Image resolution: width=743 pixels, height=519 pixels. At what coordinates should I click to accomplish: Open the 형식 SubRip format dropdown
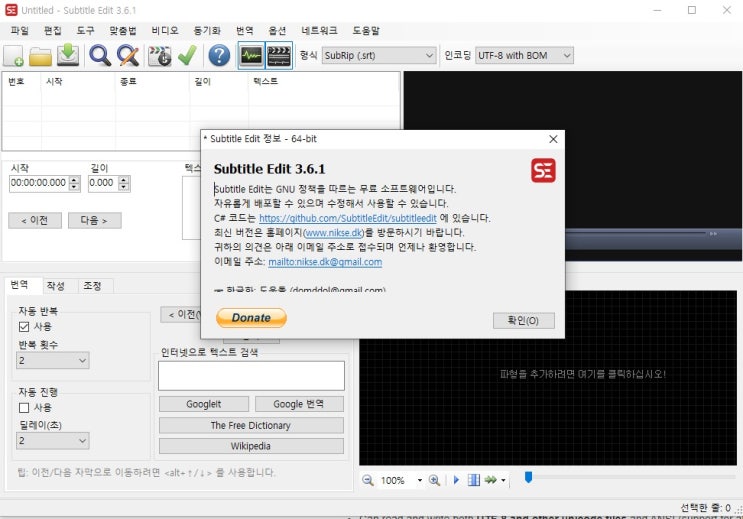(x=379, y=55)
